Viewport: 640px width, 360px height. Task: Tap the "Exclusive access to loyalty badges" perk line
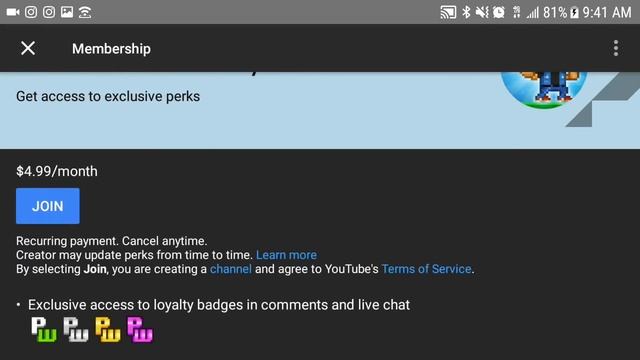[219, 305]
